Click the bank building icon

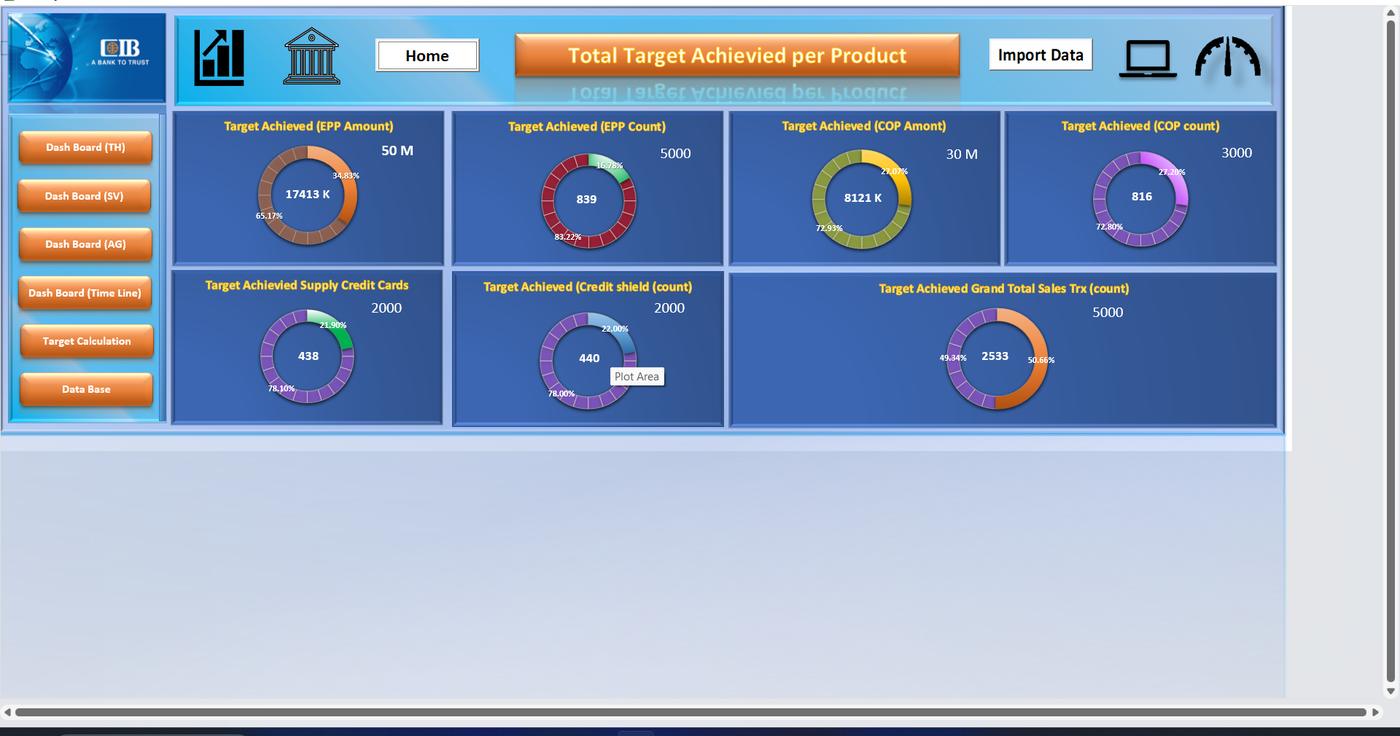(x=312, y=56)
